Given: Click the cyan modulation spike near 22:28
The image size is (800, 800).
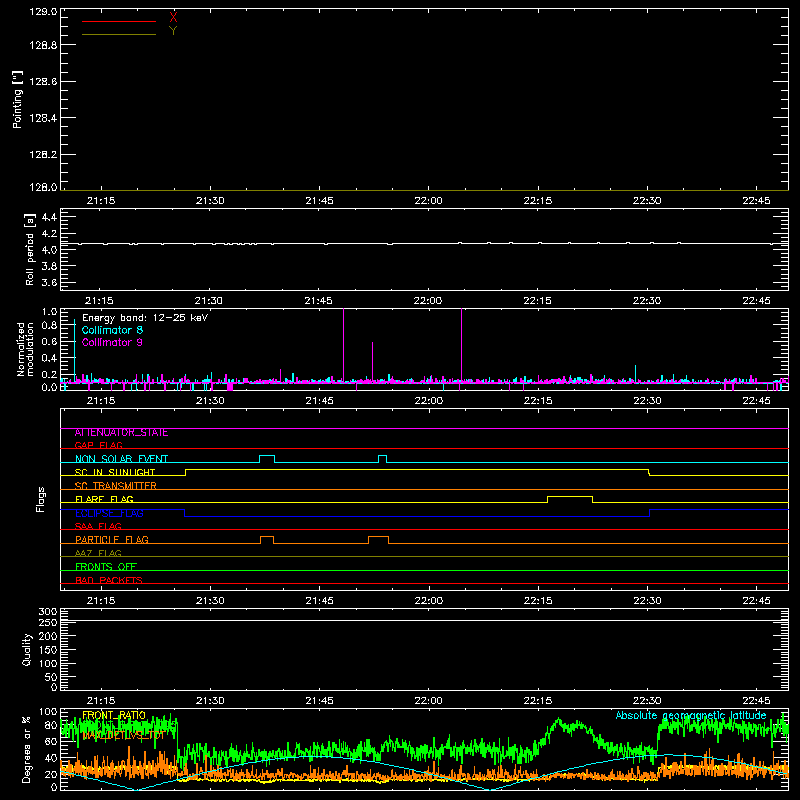Looking at the screenshot, I should point(635,372).
